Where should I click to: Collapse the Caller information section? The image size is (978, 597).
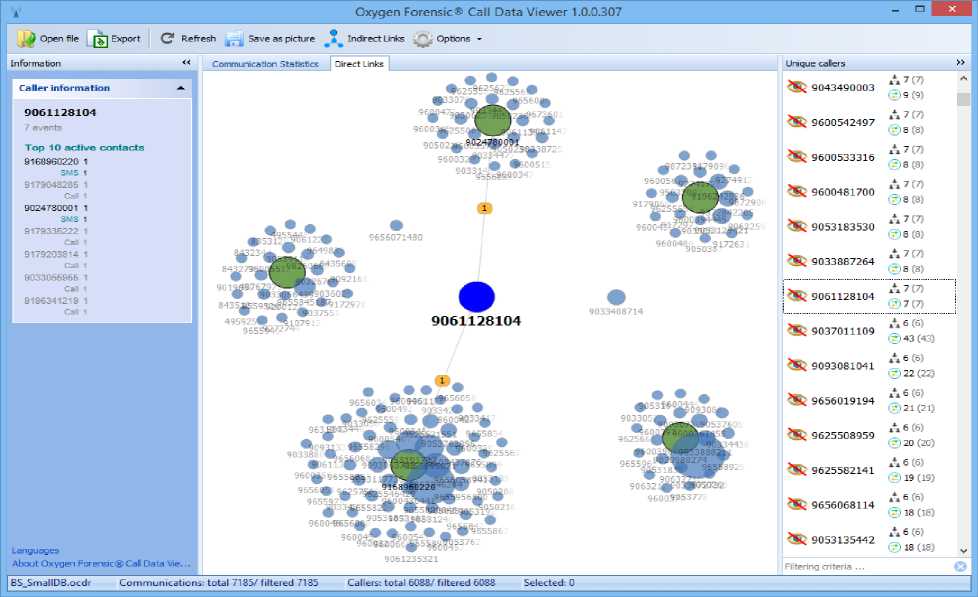(181, 88)
